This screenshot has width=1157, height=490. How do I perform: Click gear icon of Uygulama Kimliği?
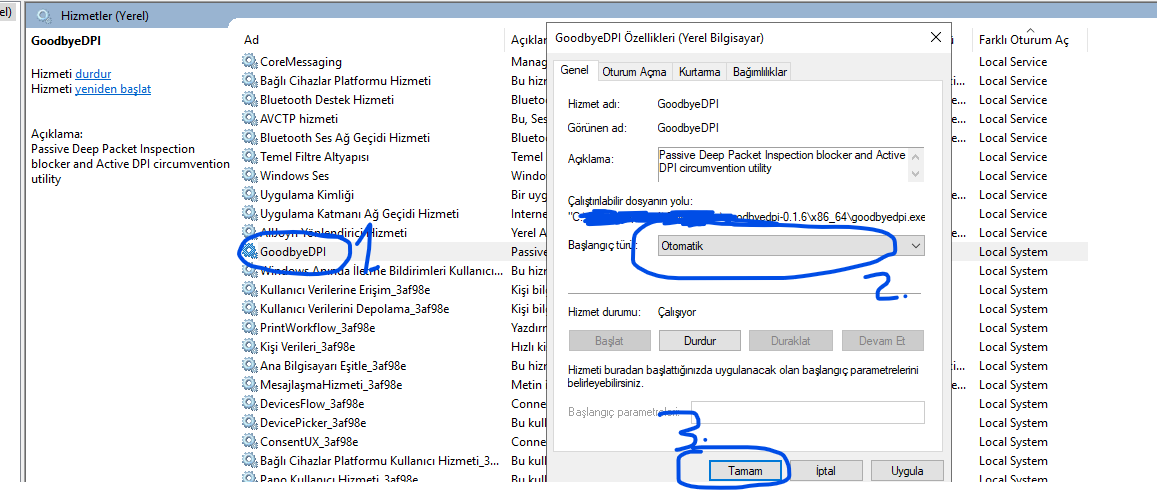pyautogui.click(x=250, y=195)
